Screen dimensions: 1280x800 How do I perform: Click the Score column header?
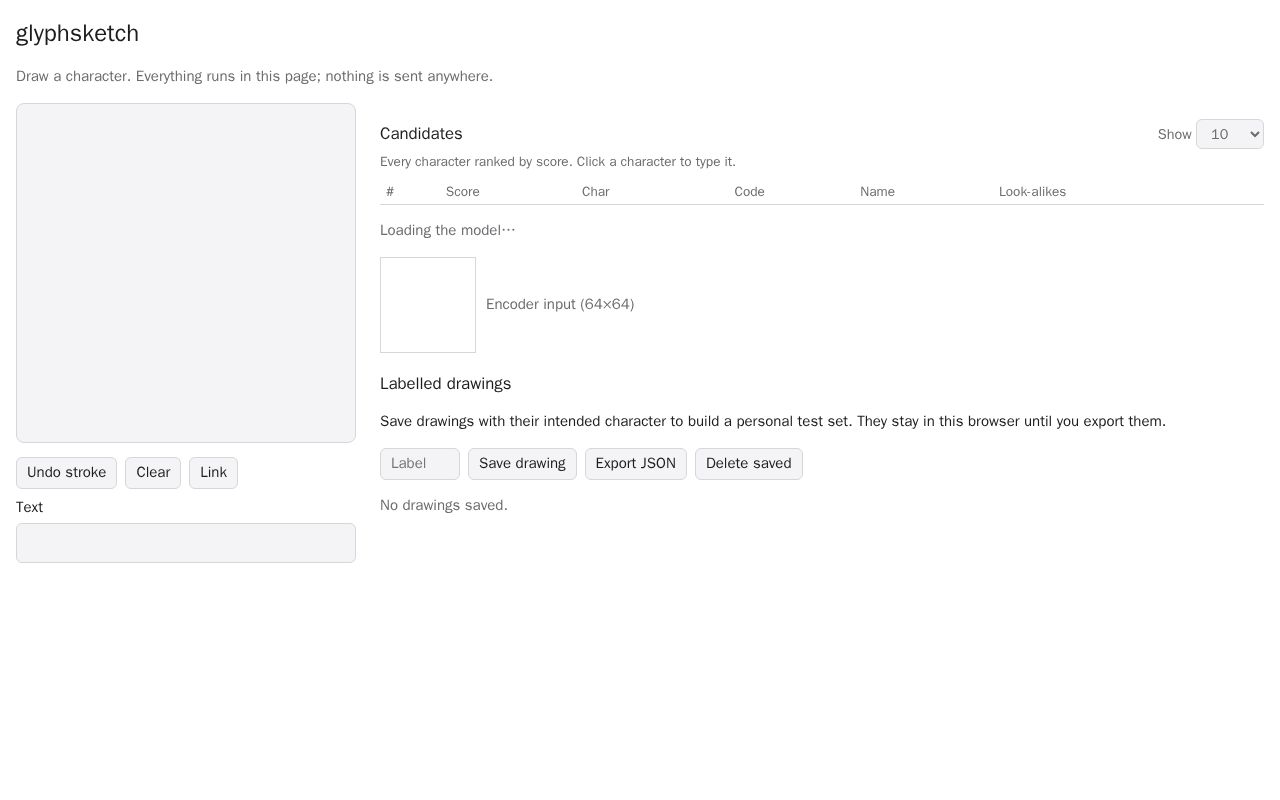pyautogui.click(x=463, y=192)
